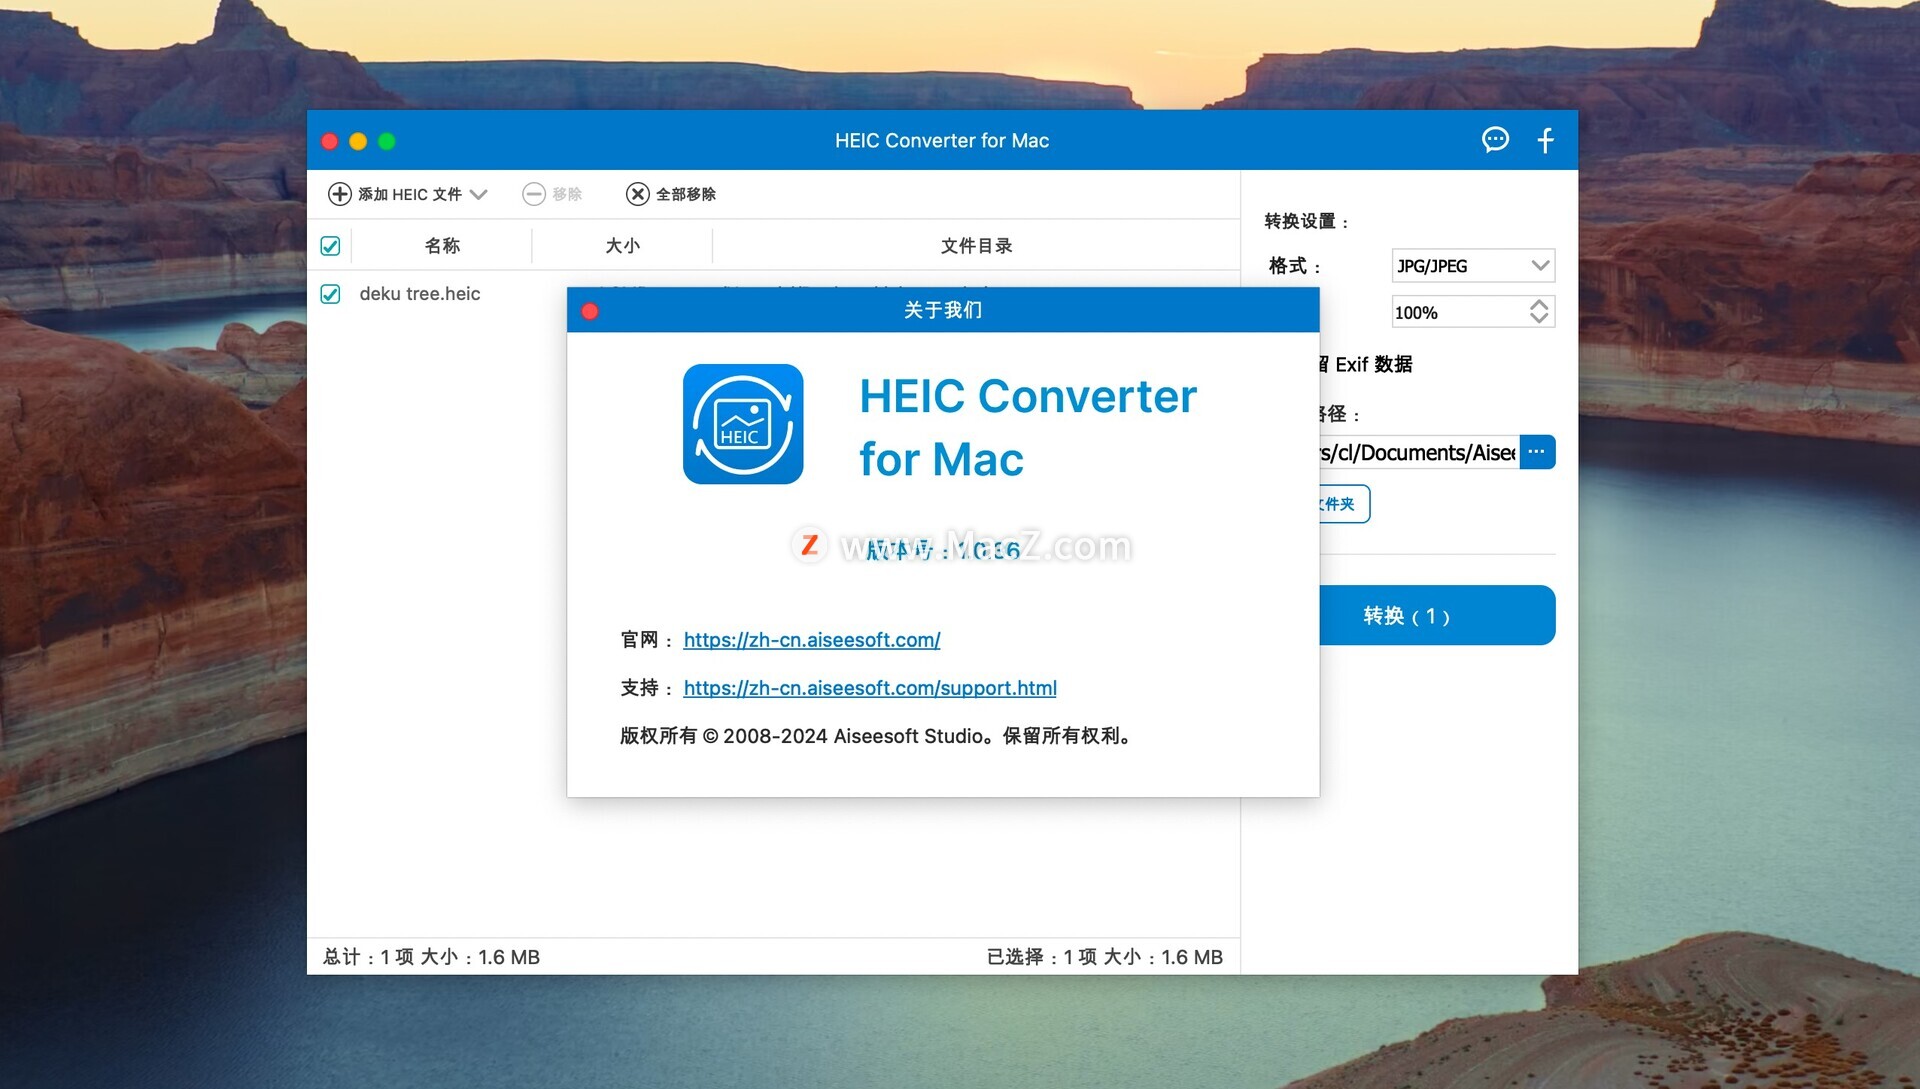Toggle the select-all checkbox in header
Image resolution: width=1920 pixels, height=1089 pixels.
point(330,246)
